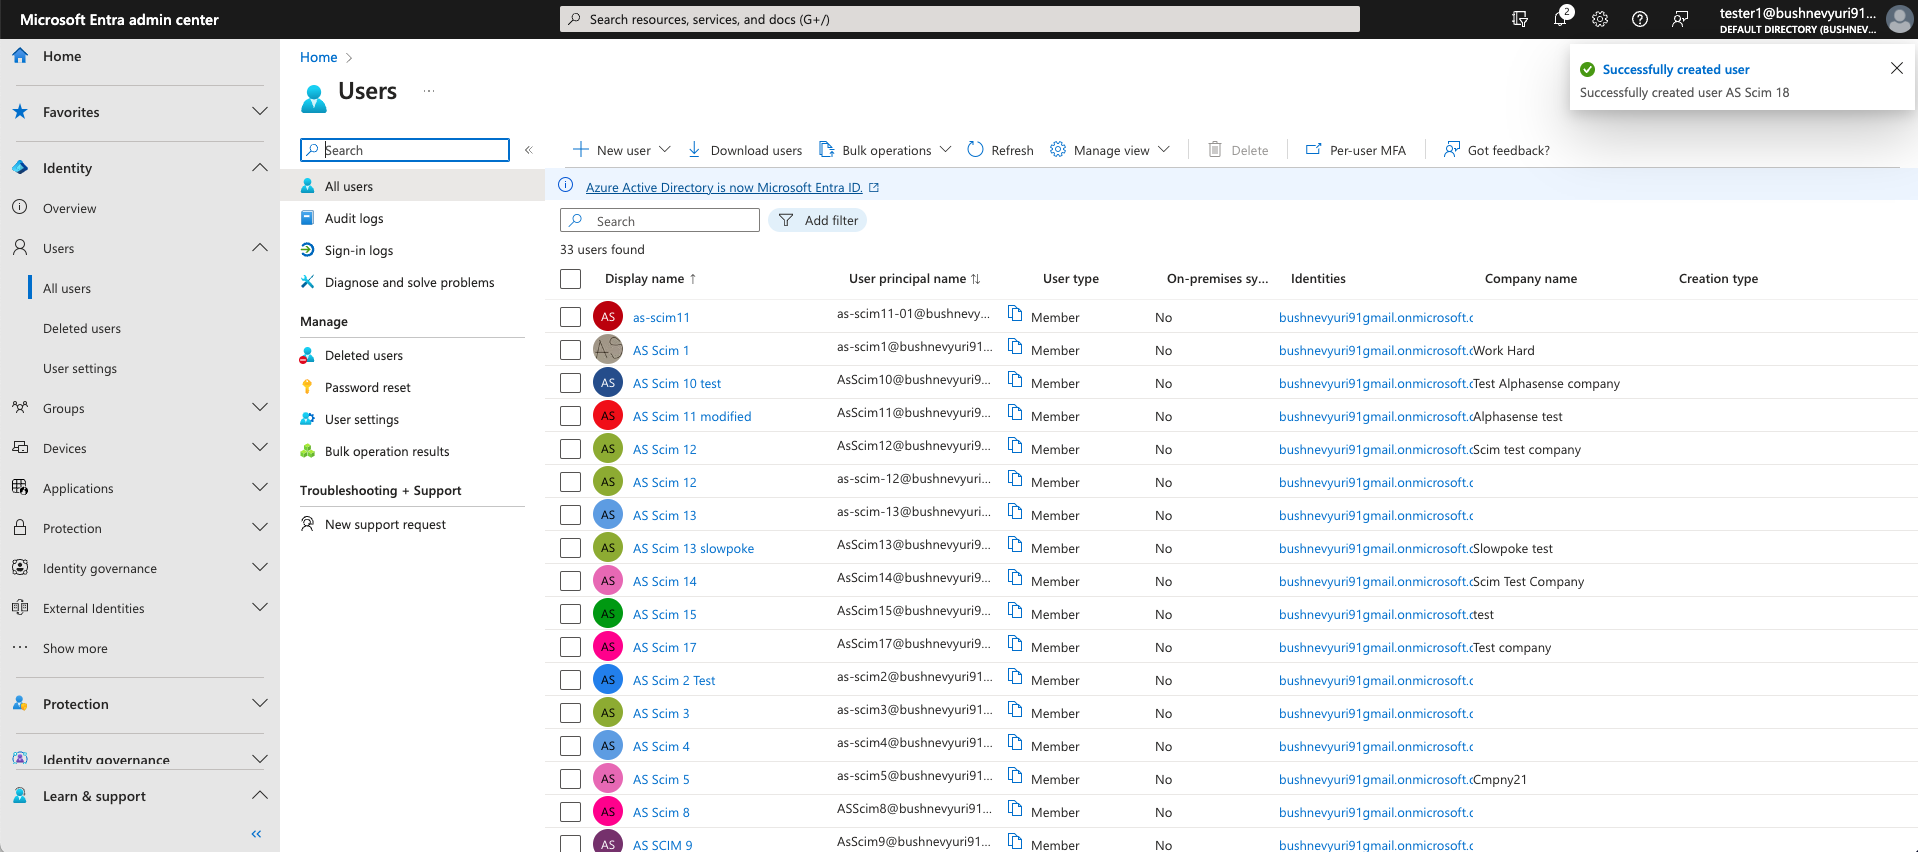The width and height of the screenshot is (1918, 852).
Task: Check the box for AS Scim 2 Test
Action: pyautogui.click(x=571, y=680)
